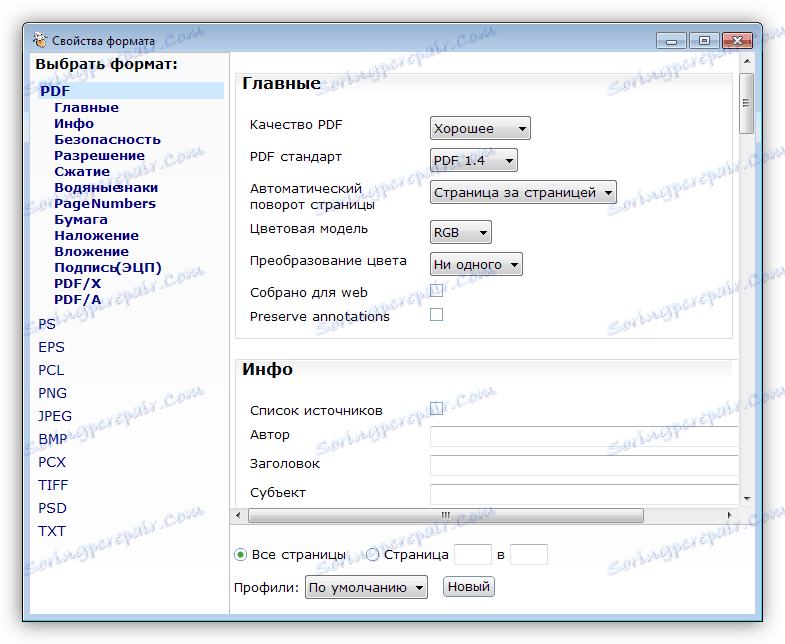Click the horizontal scrollbar thumb
This screenshot has height=644, width=785.
point(446,515)
